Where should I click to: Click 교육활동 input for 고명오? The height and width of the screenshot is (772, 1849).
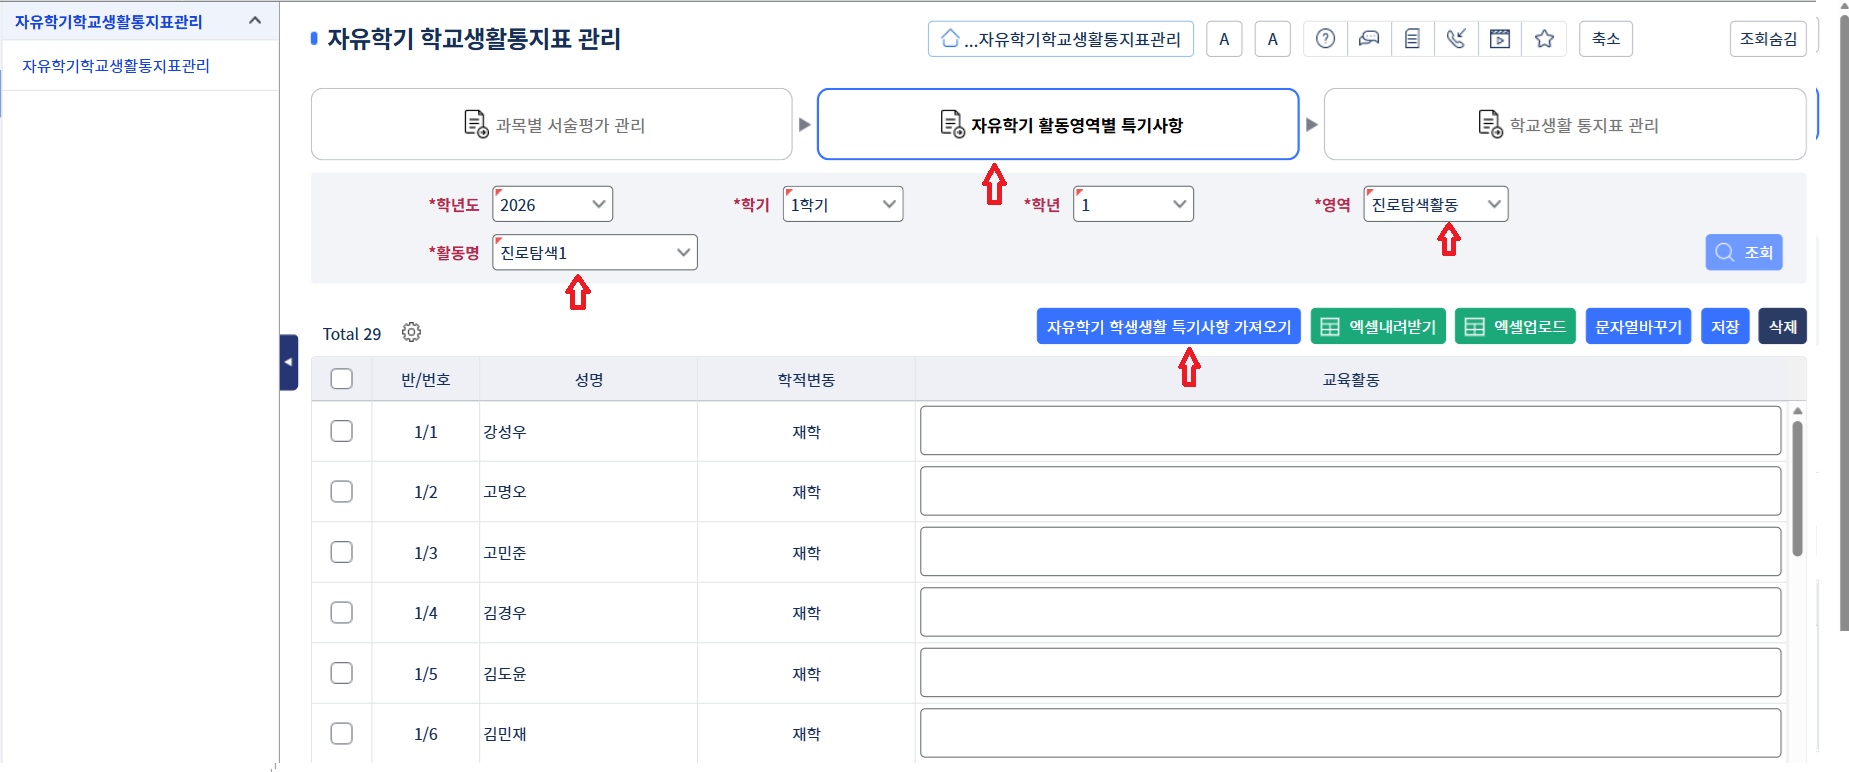(x=1350, y=491)
